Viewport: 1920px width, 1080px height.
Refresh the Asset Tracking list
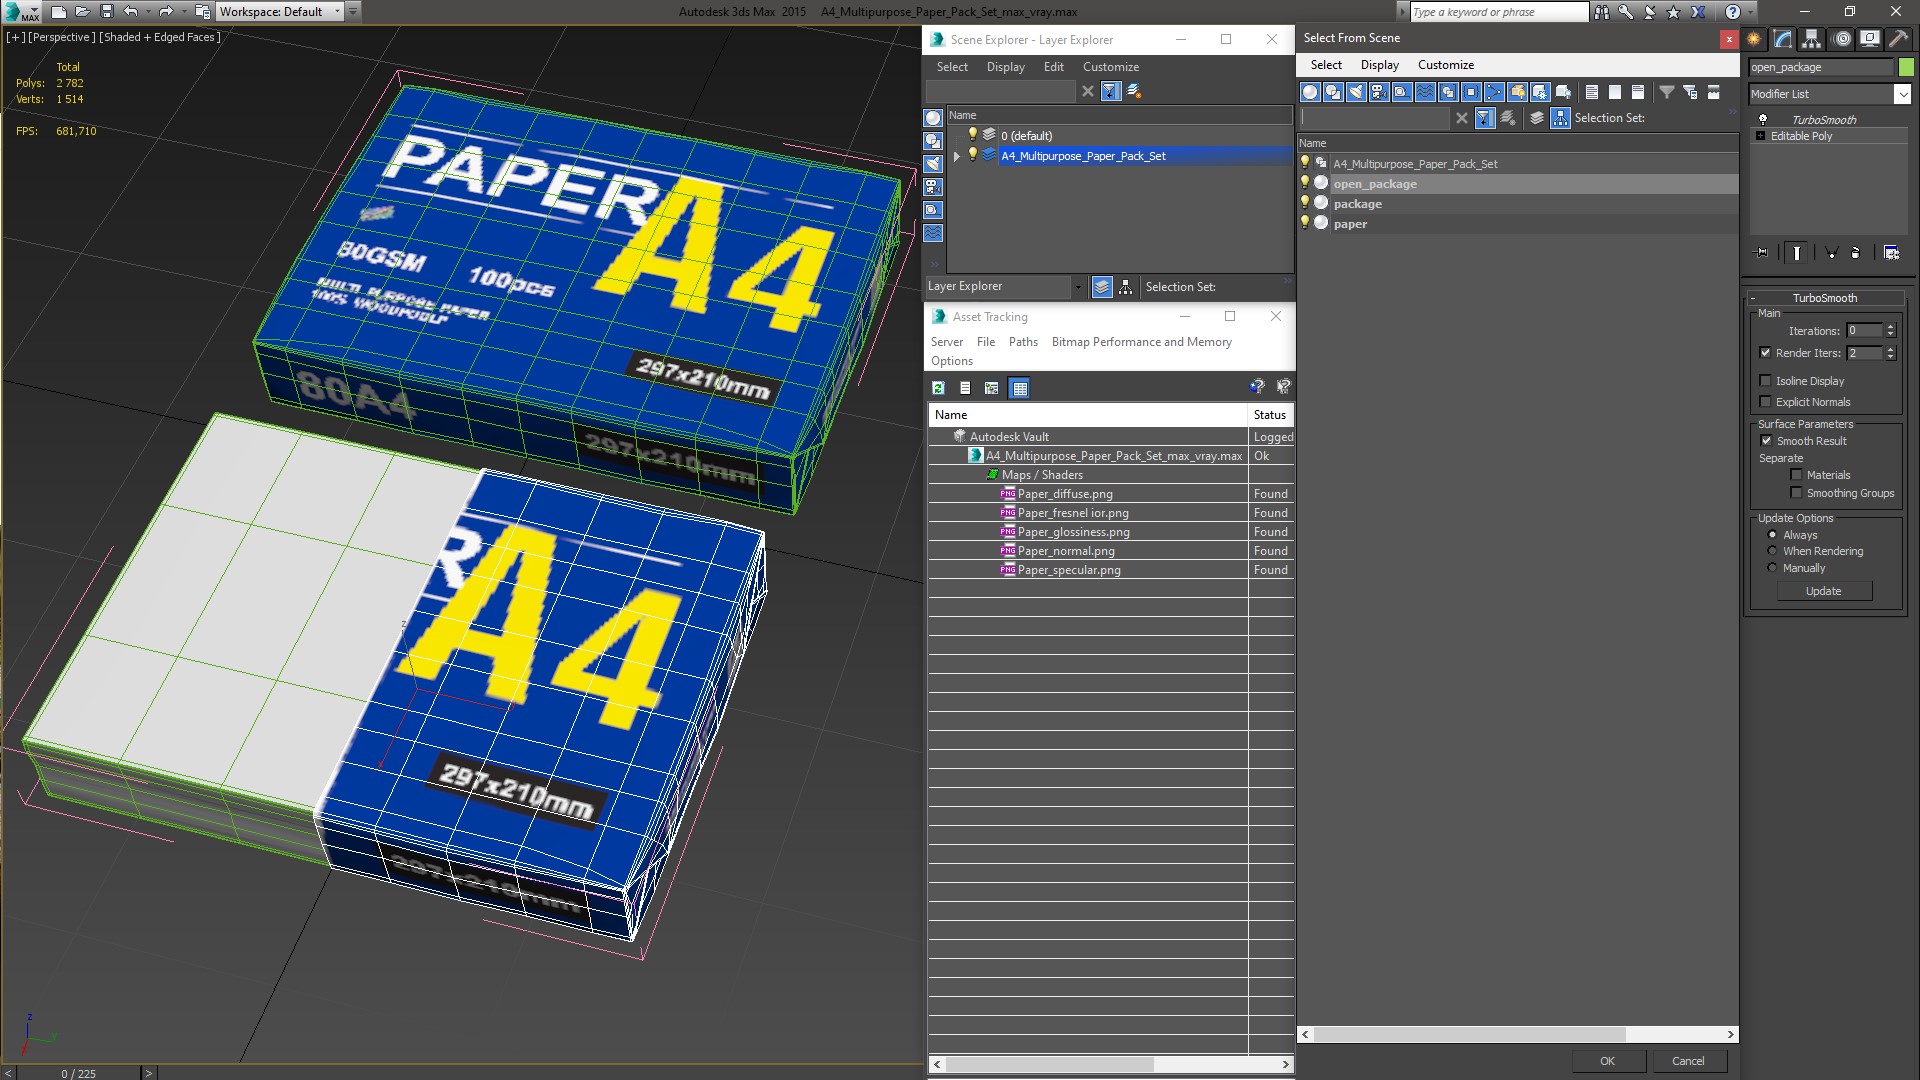[x=938, y=388]
